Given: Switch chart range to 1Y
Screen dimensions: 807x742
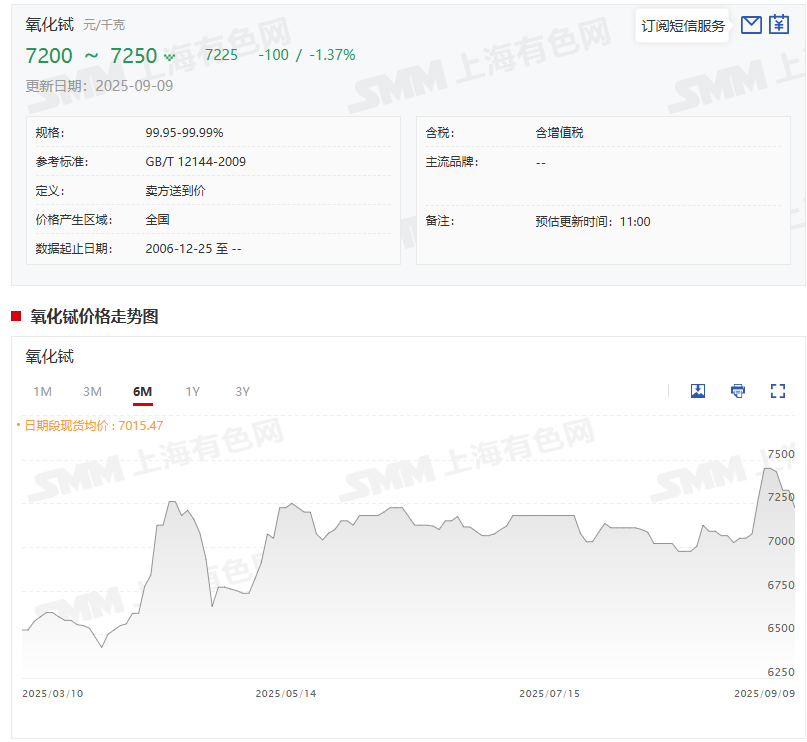Looking at the screenshot, I should click(x=192, y=392).
